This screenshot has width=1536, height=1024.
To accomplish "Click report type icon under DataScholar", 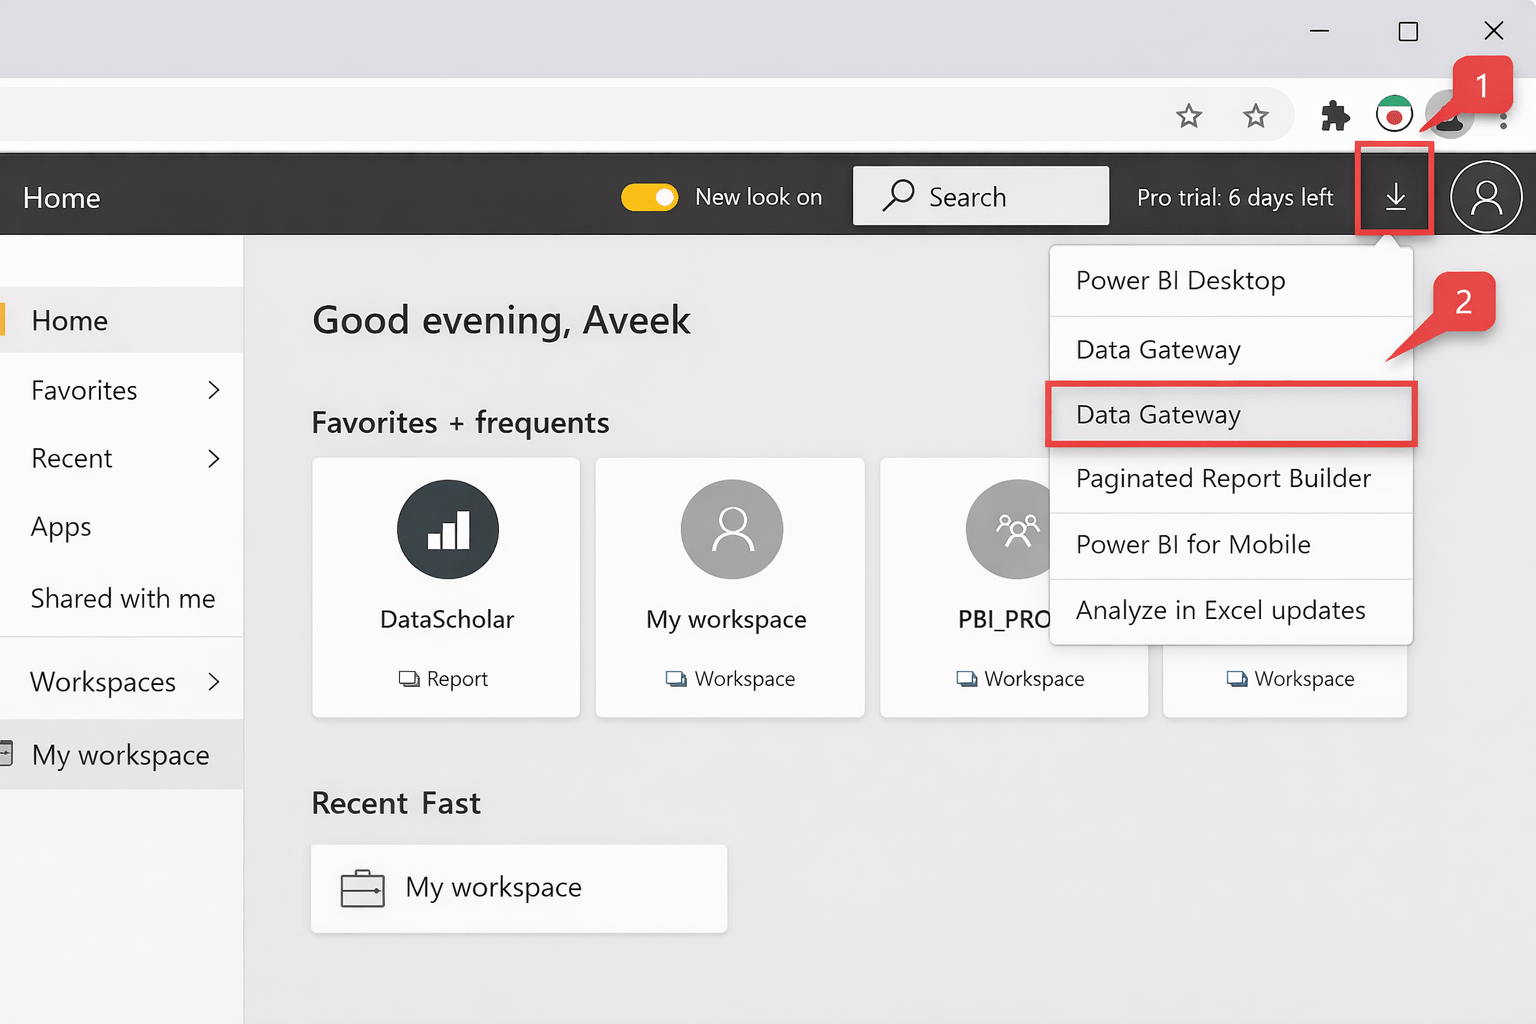I will (409, 679).
